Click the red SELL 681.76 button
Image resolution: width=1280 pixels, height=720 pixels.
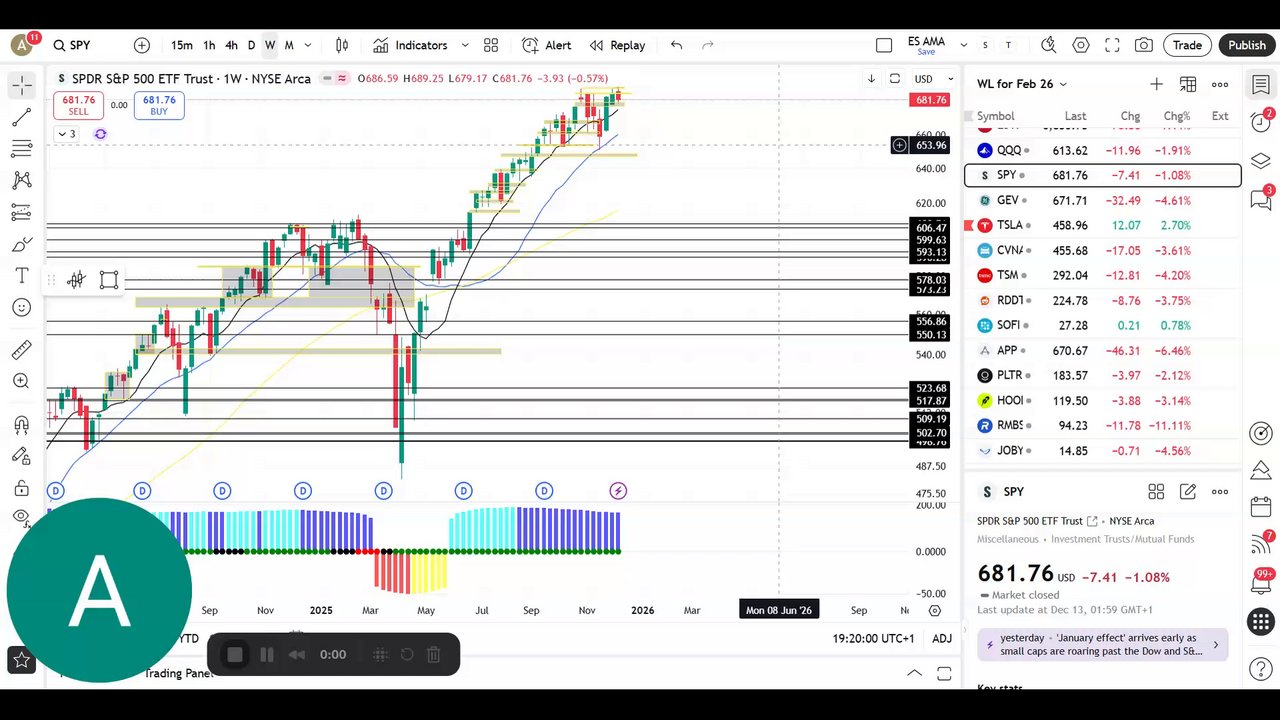(78, 105)
